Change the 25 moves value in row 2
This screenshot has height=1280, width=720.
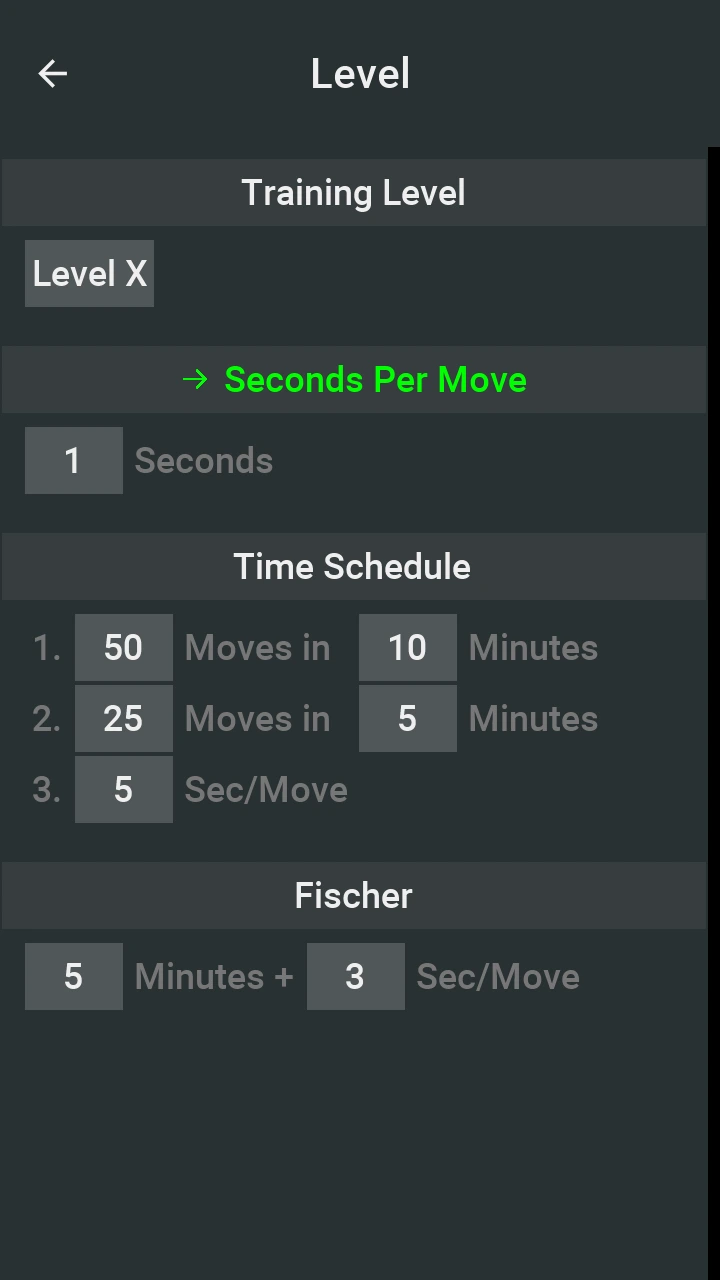123,719
